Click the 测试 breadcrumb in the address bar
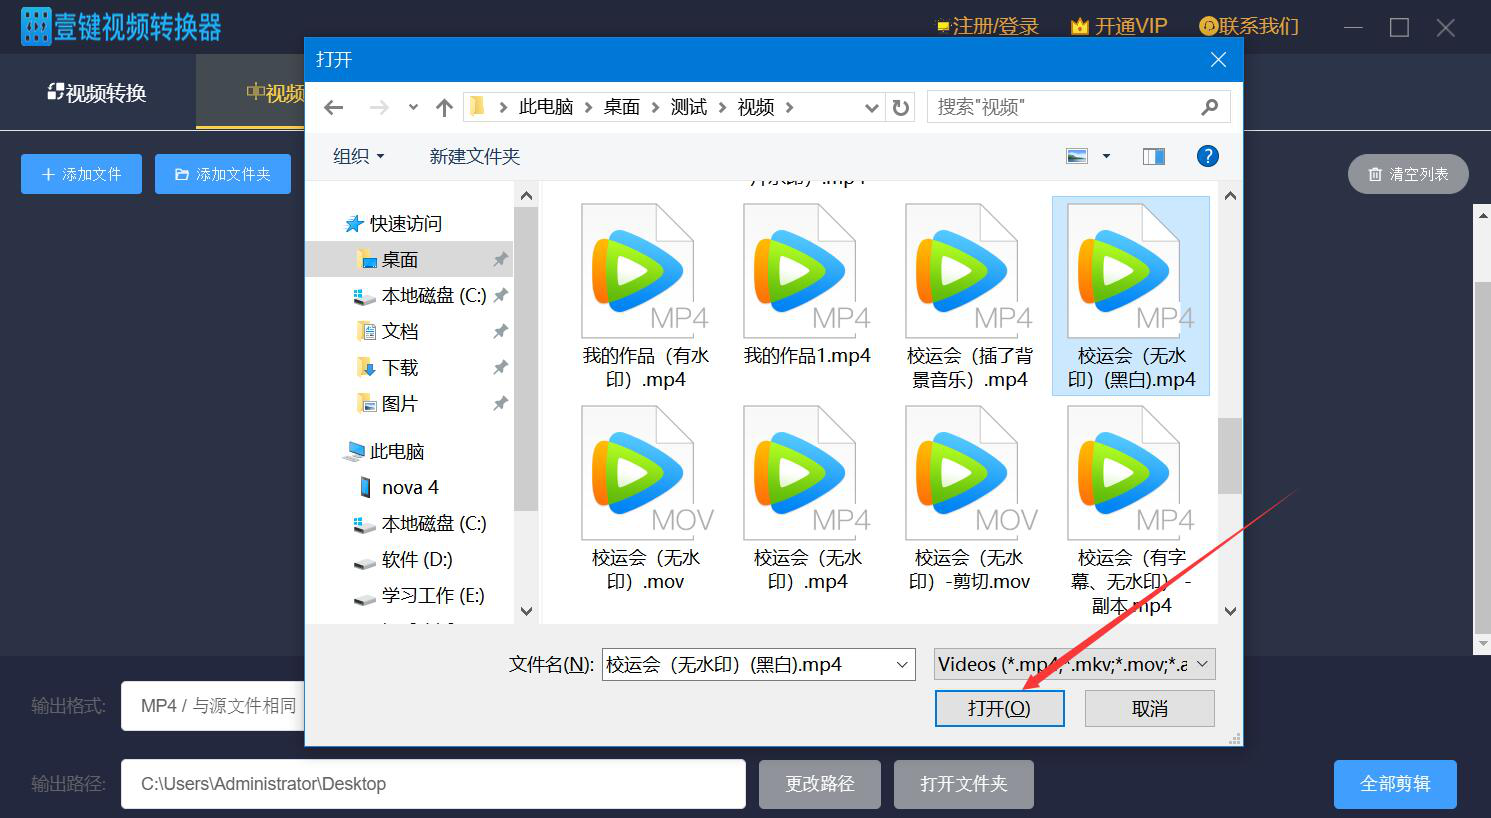The image size is (1491, 818). point(689,107)
